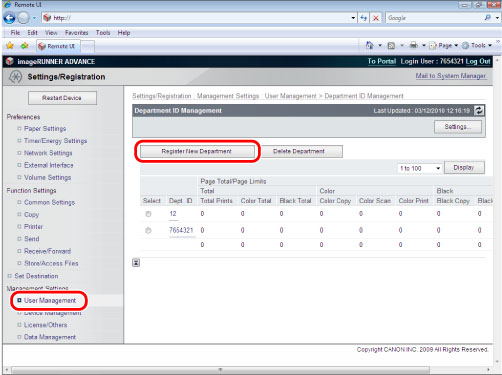
Task: Open the '1 to 100' range dropdown
Action: coord(420,168)
